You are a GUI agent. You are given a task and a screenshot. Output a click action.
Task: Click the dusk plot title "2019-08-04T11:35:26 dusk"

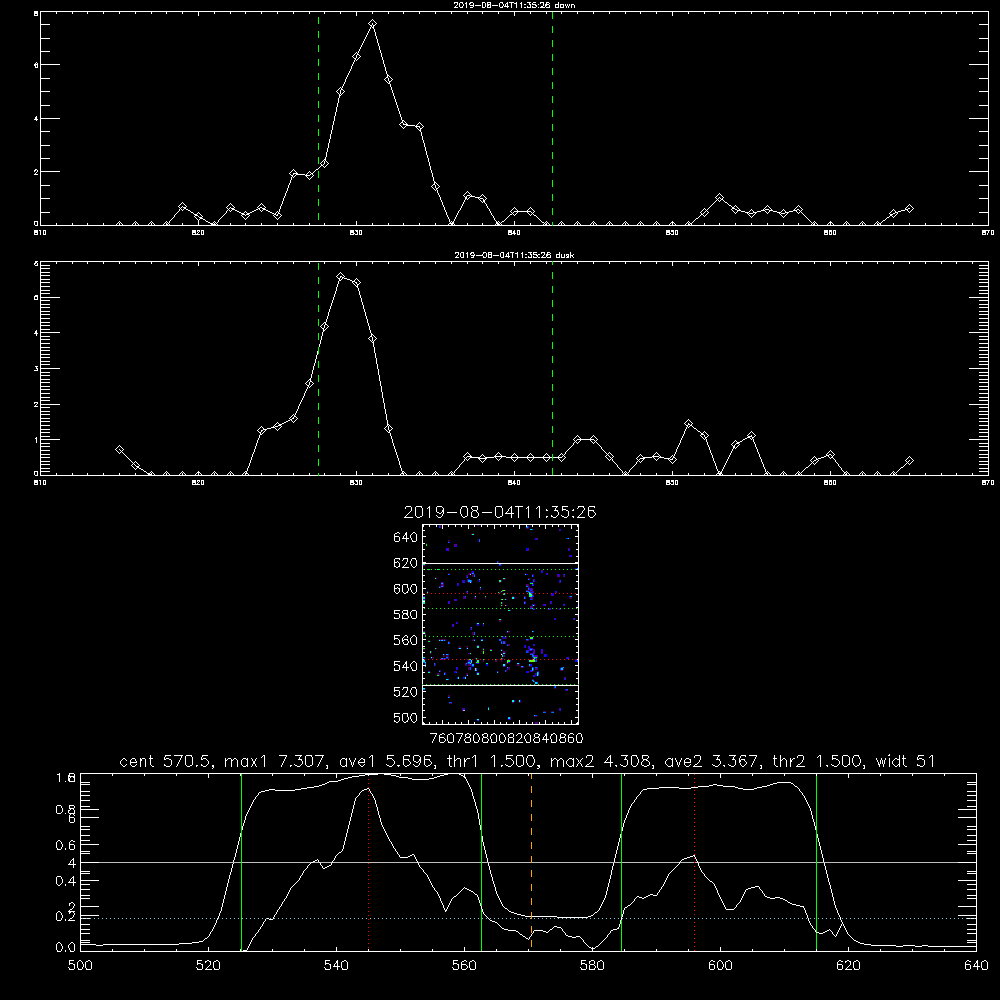[514, 255]
